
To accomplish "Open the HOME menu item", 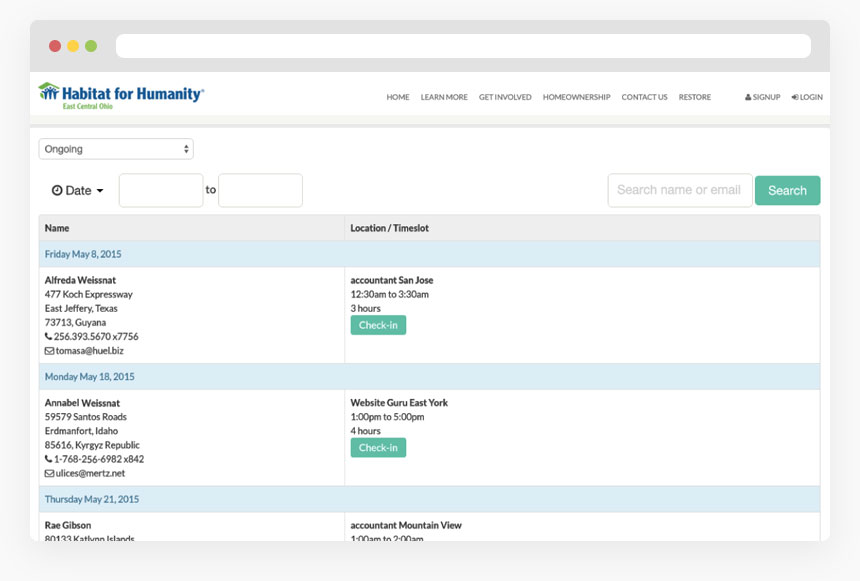I will coord(398,97).
